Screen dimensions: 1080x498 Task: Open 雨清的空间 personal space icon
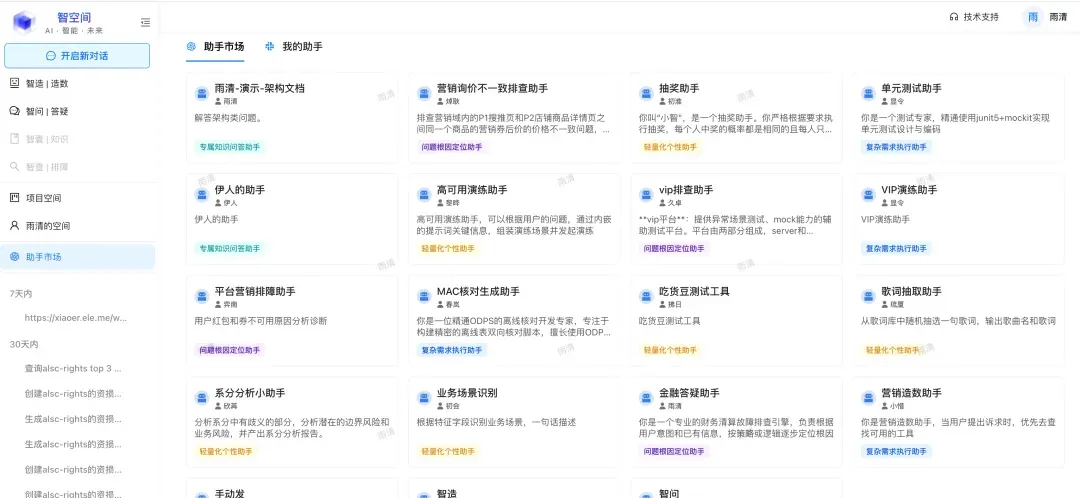(15, 225)
